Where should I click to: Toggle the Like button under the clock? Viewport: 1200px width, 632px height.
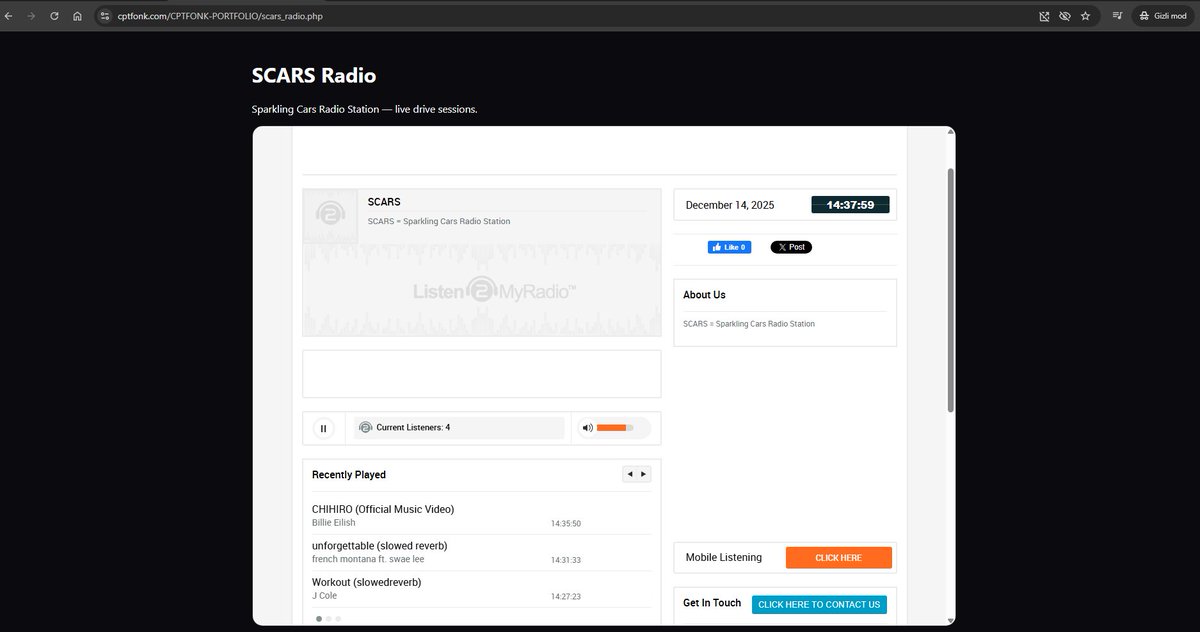(729, 246)
